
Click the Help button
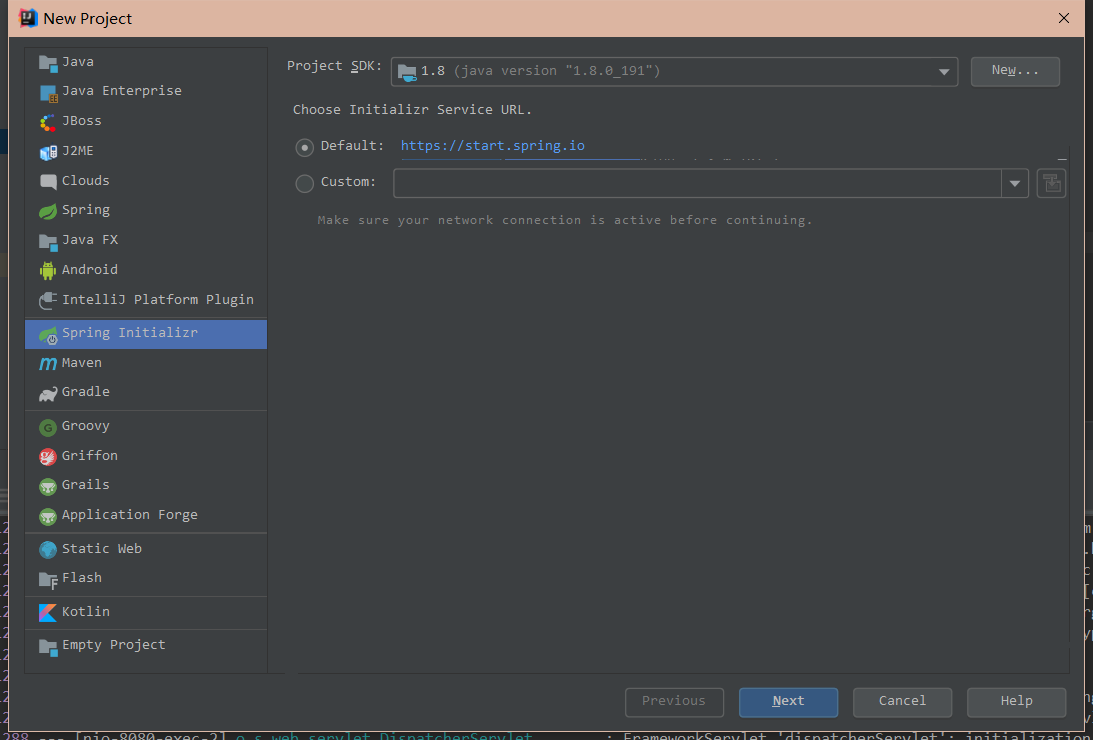tap(1016, 702)
